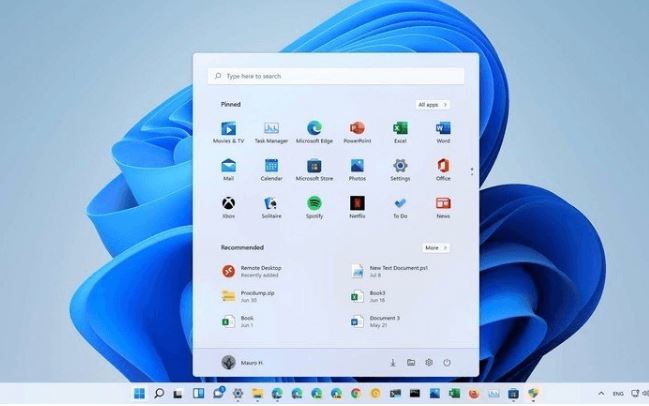Viewport: 649px width, 406px height.
Task: Open the Calendar app
Action: [x=271, y=170]
